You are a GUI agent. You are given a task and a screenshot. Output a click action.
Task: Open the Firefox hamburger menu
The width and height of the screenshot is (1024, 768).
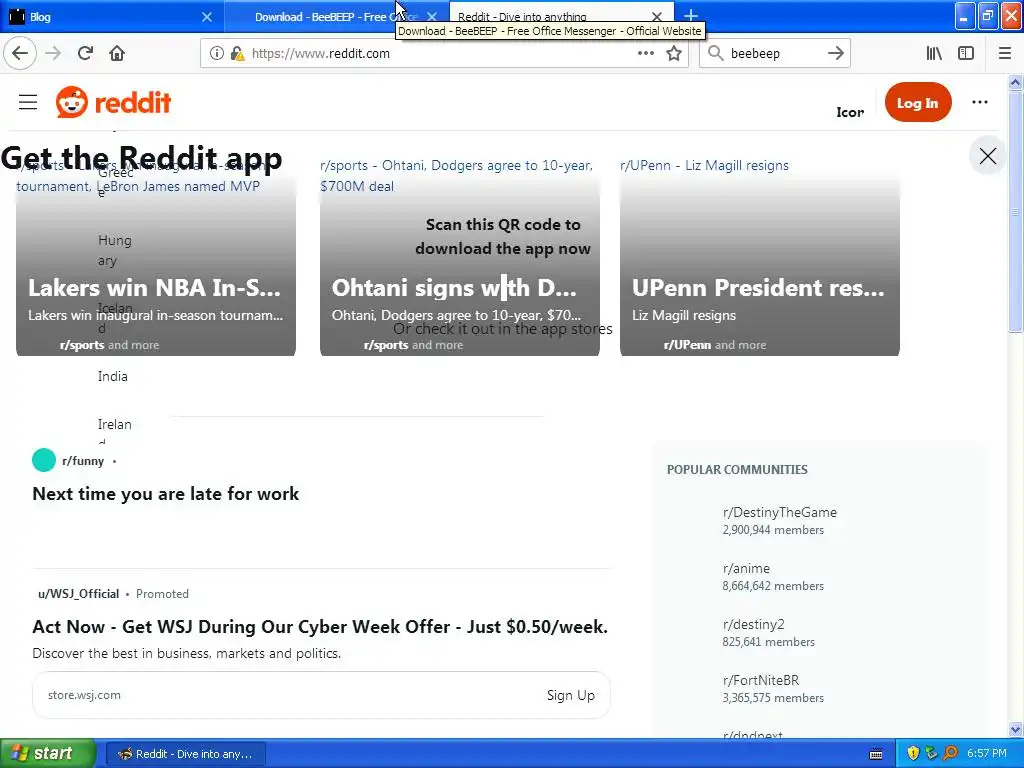click(x=1004, y=53)
